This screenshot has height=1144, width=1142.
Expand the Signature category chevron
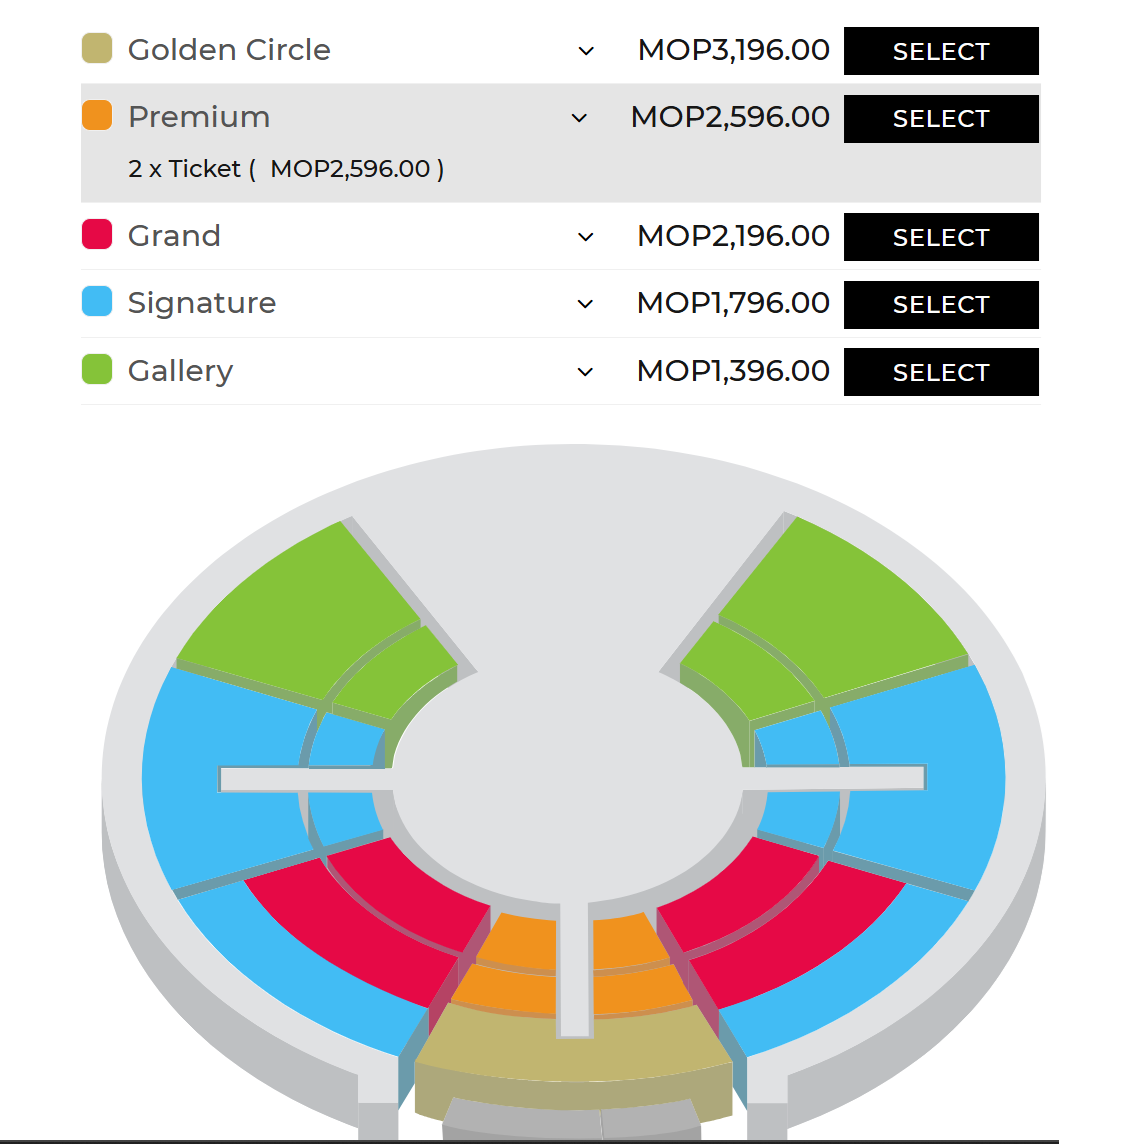[585, 304]
